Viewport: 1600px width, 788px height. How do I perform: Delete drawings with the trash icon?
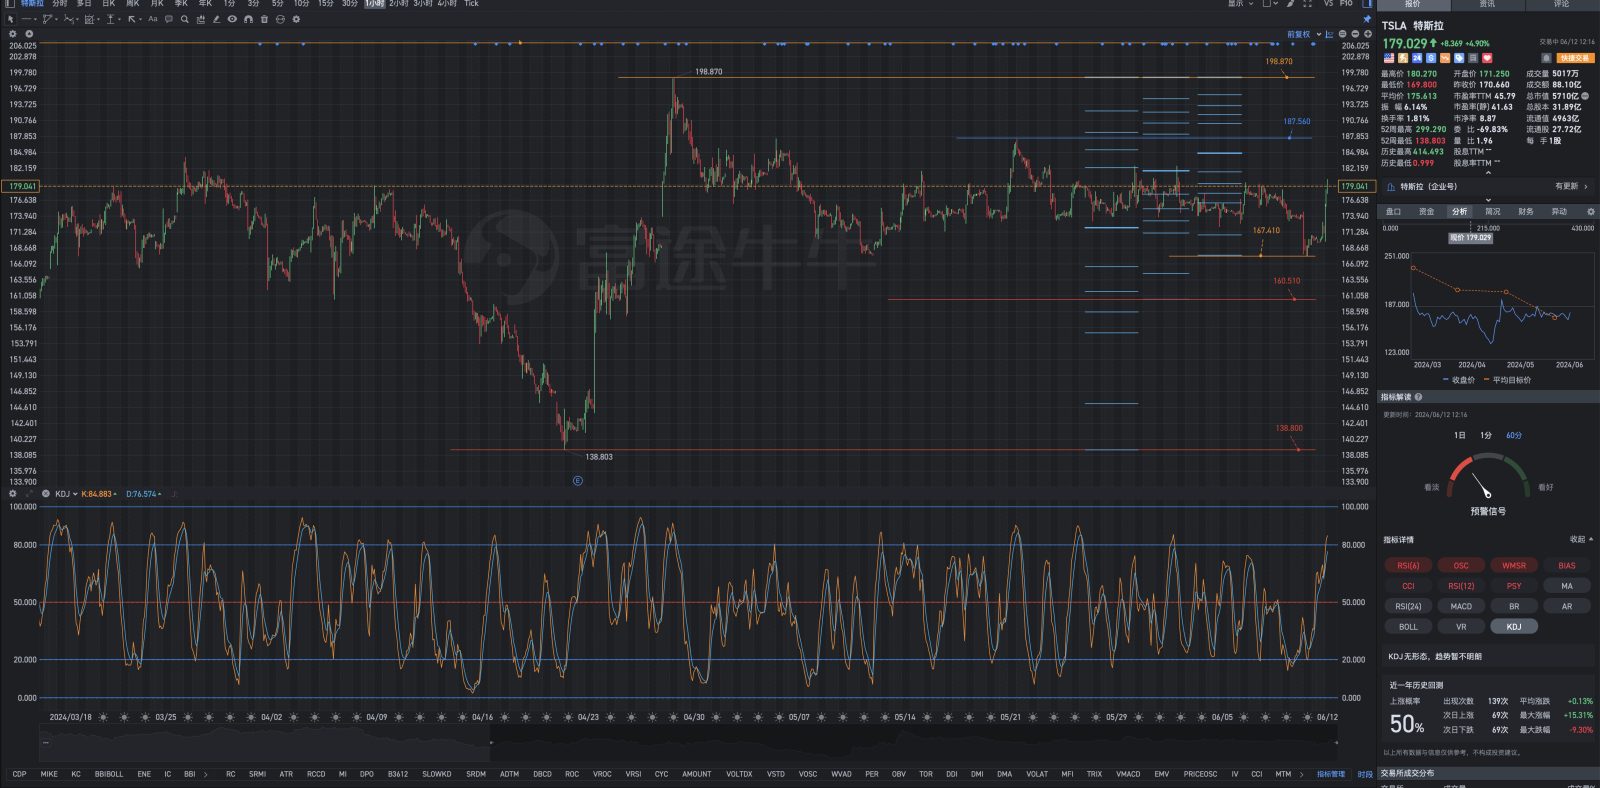tap(264, 19)
